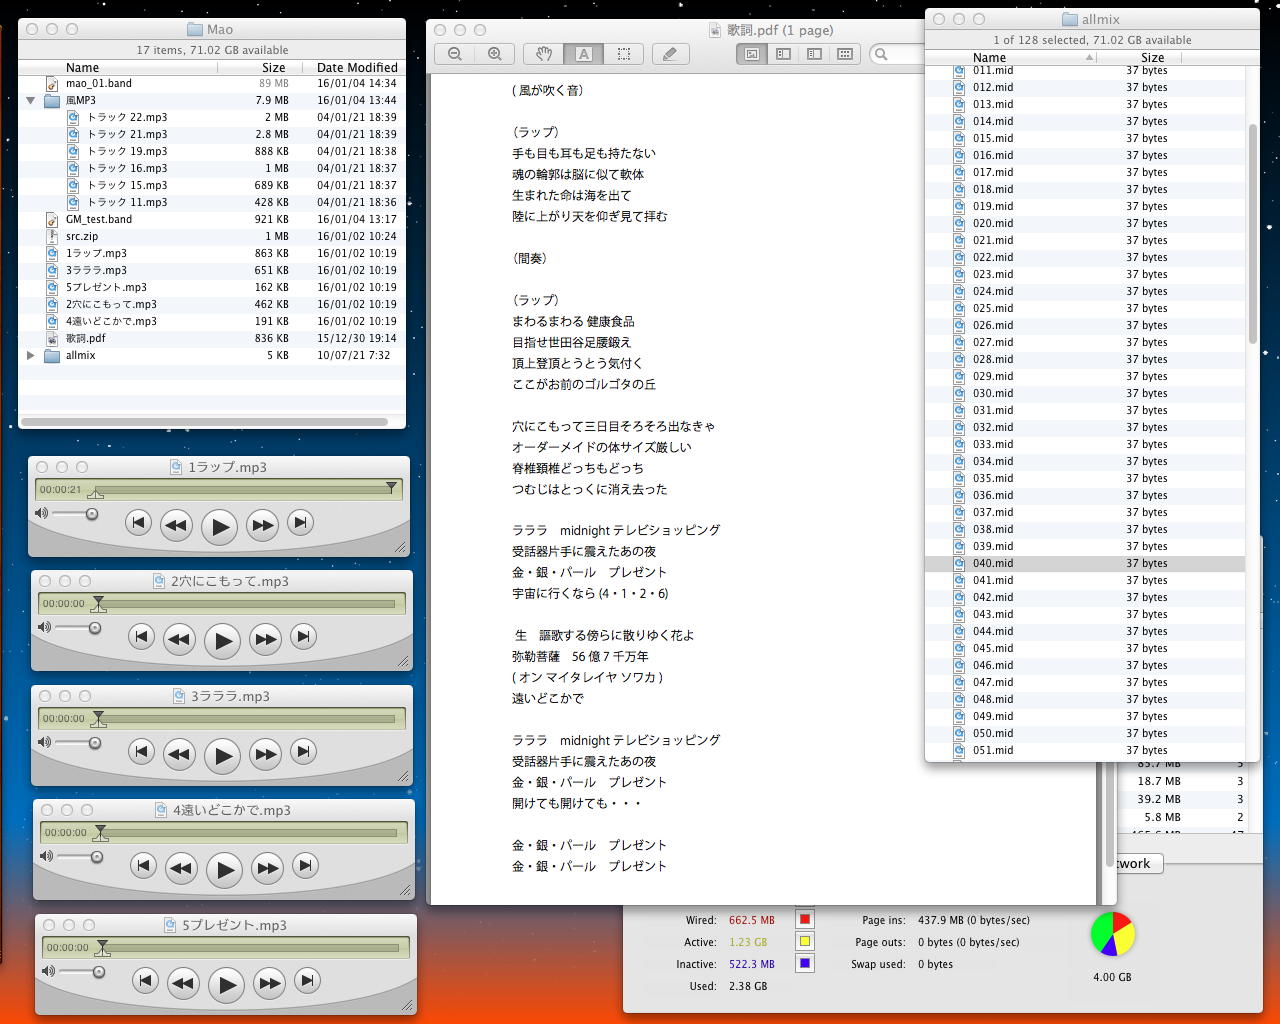
Task: Collapse the 風MP3 folder disclosure triangle
Action: 30,100
